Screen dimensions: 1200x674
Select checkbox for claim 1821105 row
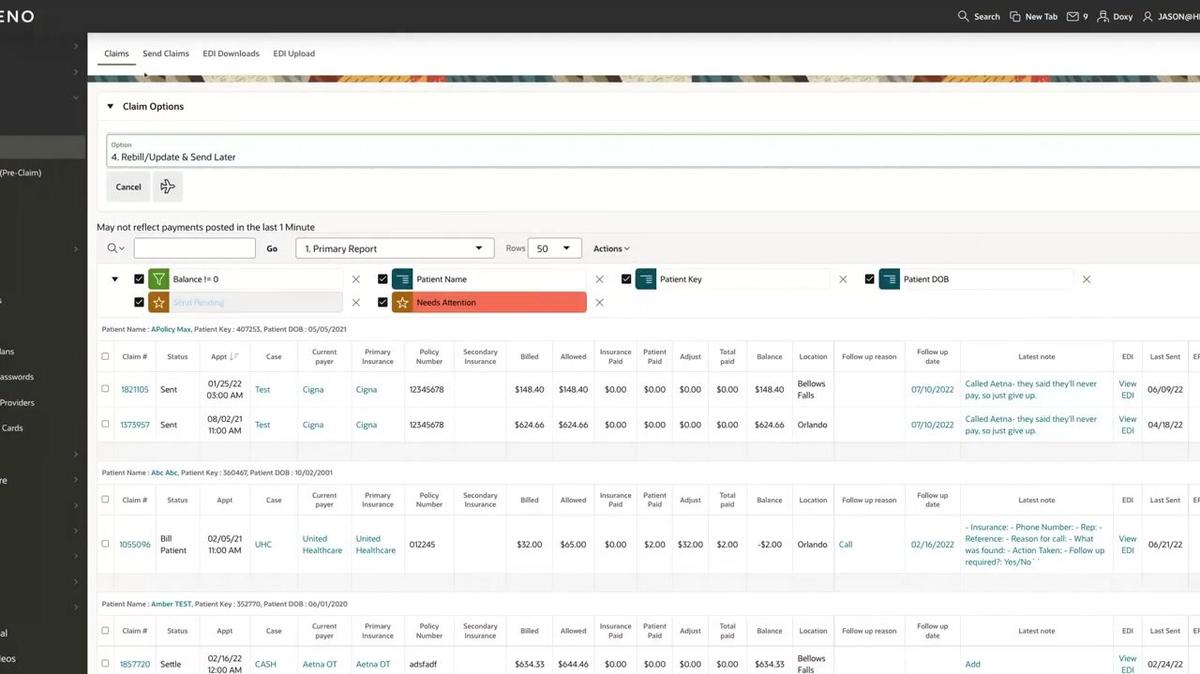coord(105,389)
